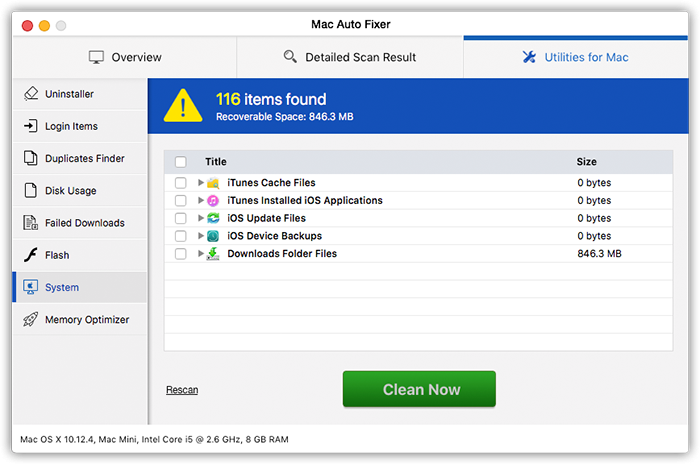Check the iOS Update Files checkbox
The height and width of the screenshot is (465, 700).
180,218
